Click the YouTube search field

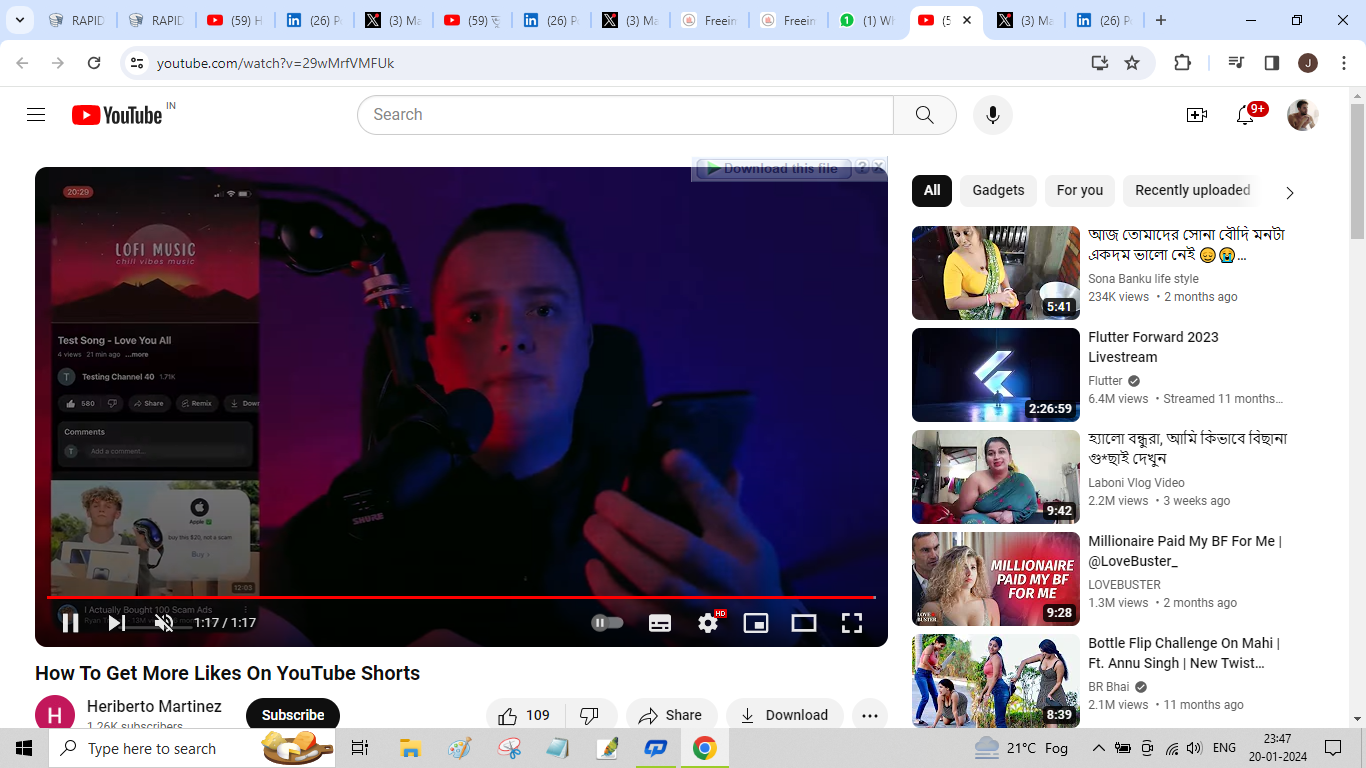click(625, 115)
